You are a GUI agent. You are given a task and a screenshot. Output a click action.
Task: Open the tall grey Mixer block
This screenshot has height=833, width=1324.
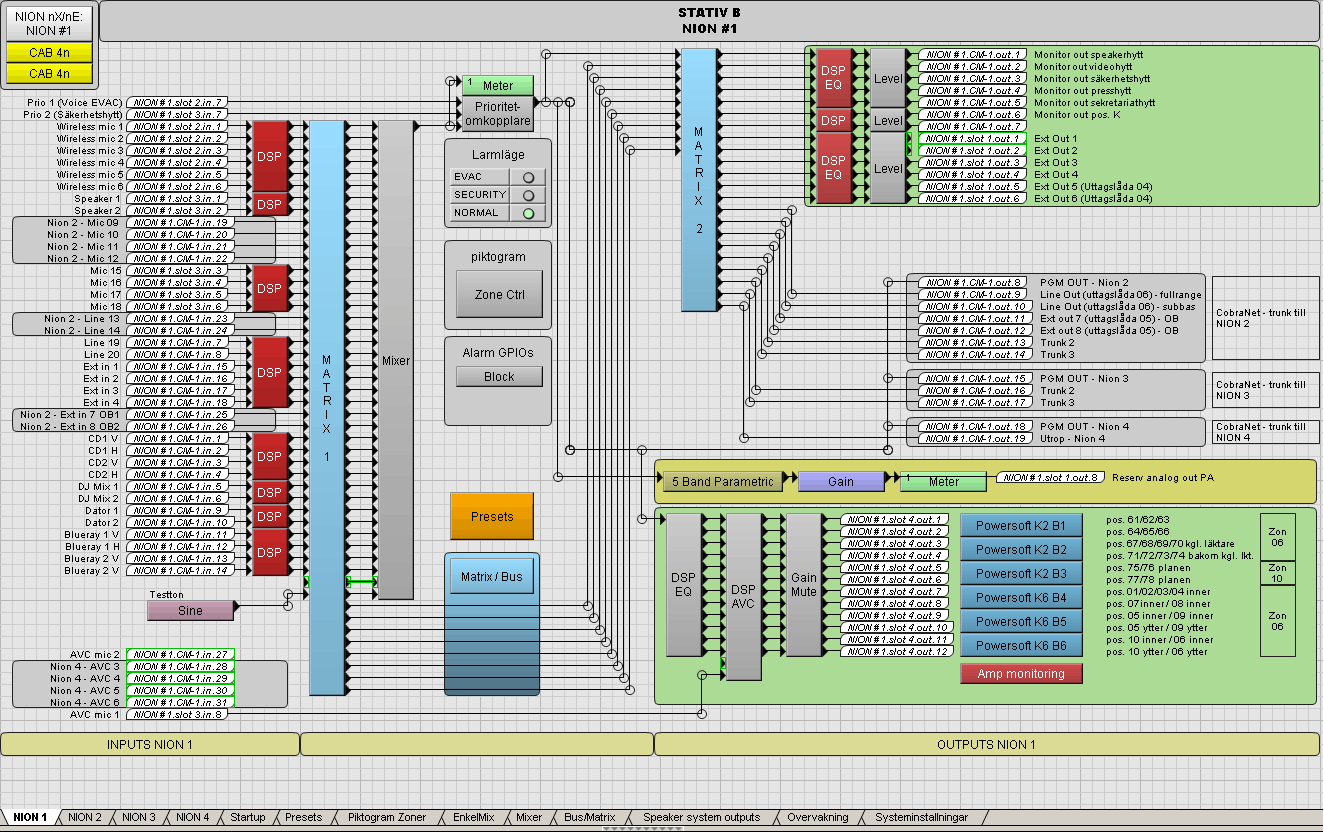pyautogui.click(x=396, y=361)
